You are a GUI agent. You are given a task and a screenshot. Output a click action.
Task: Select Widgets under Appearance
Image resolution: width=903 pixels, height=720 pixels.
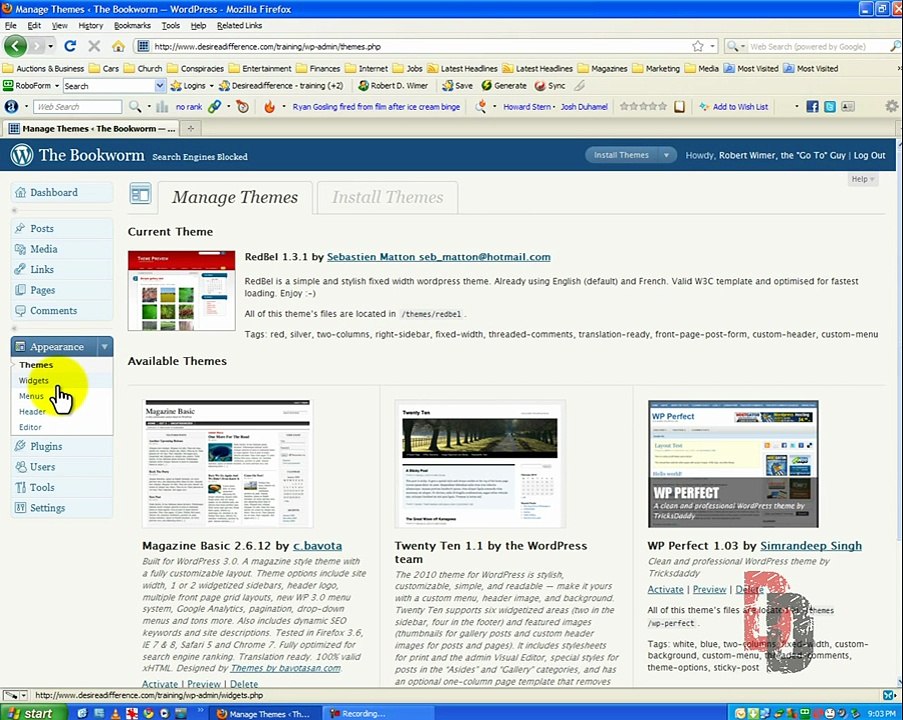pyautogui.click(x=33, y=380)
